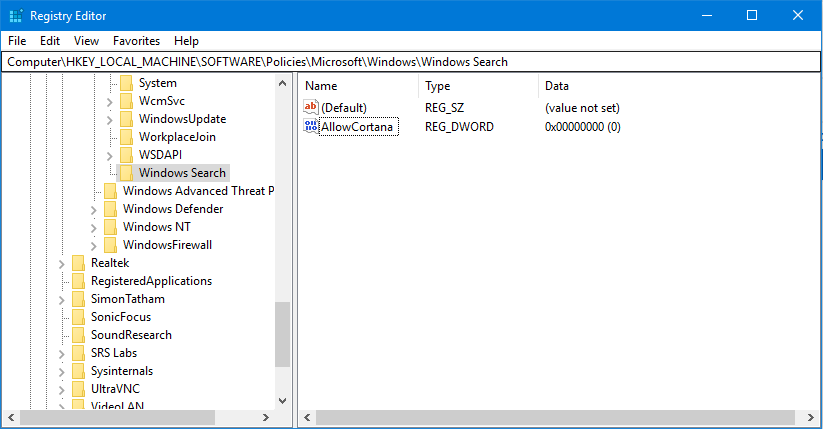This screenshot has width=823, height=429.
Task: Click the AllowCortana DWORD value icon
Action: tap(311, 126)
